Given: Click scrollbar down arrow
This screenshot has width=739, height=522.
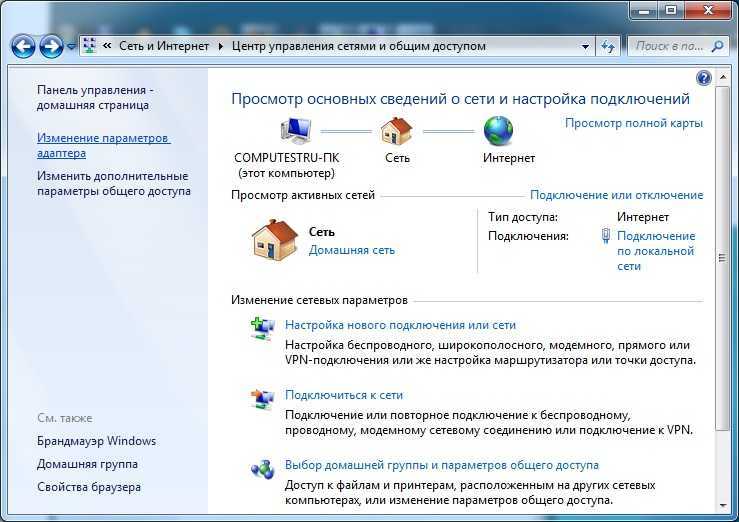Looking at the screenshot, I should tap(723, 506).
